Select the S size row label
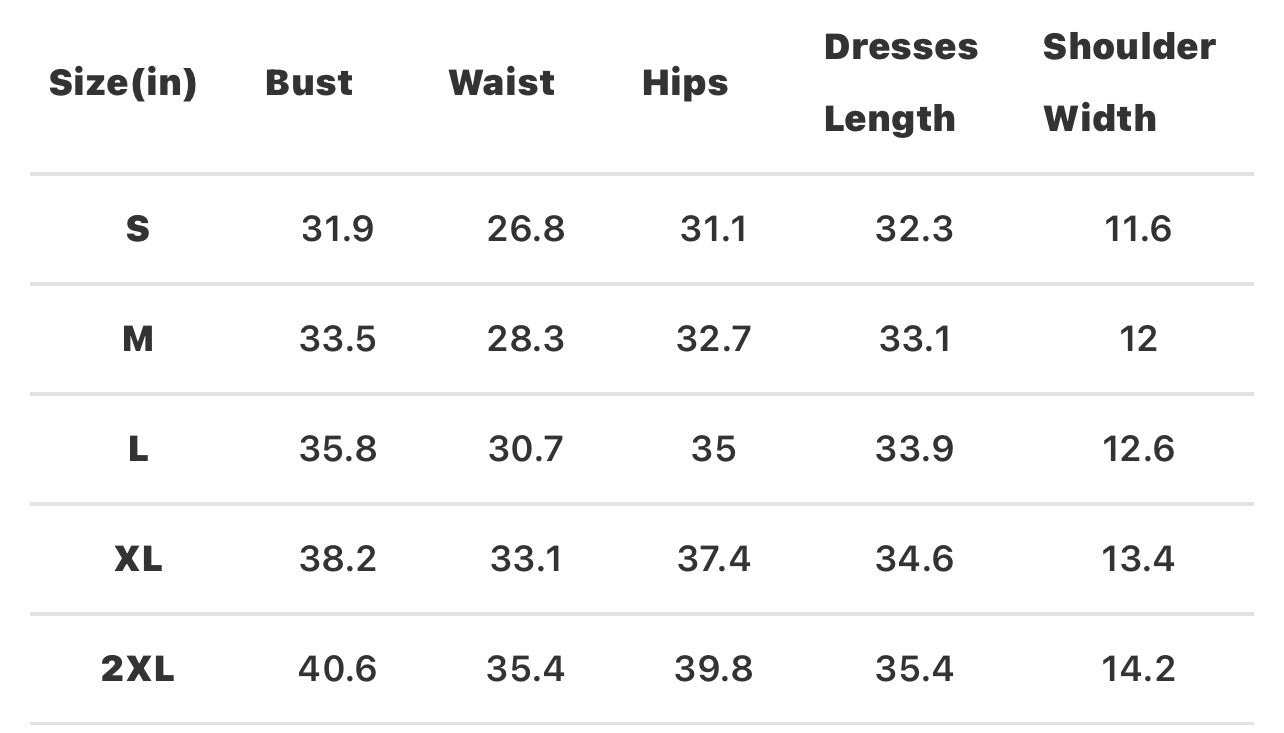 (x=138, y=229)
